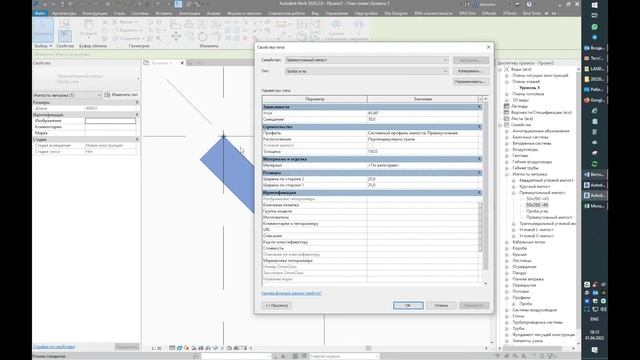Click the detail level icon in view control bar
The image size is (640, 360).
[x=172, y=348]
